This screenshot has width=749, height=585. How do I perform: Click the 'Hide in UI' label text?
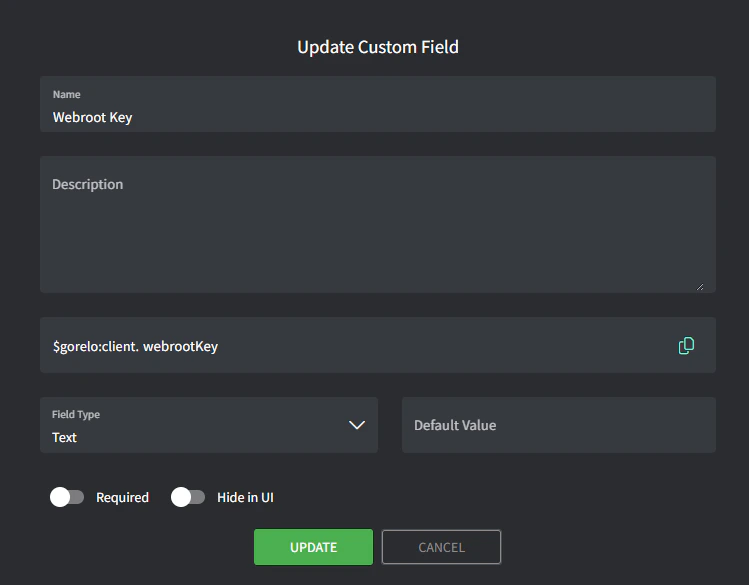(x=245, y=497)
